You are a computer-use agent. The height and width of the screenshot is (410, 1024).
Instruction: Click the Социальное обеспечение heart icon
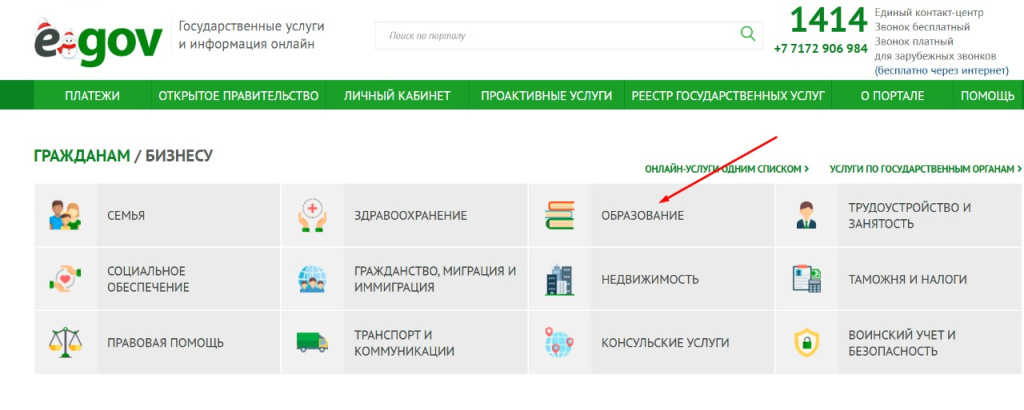(65, 279)
